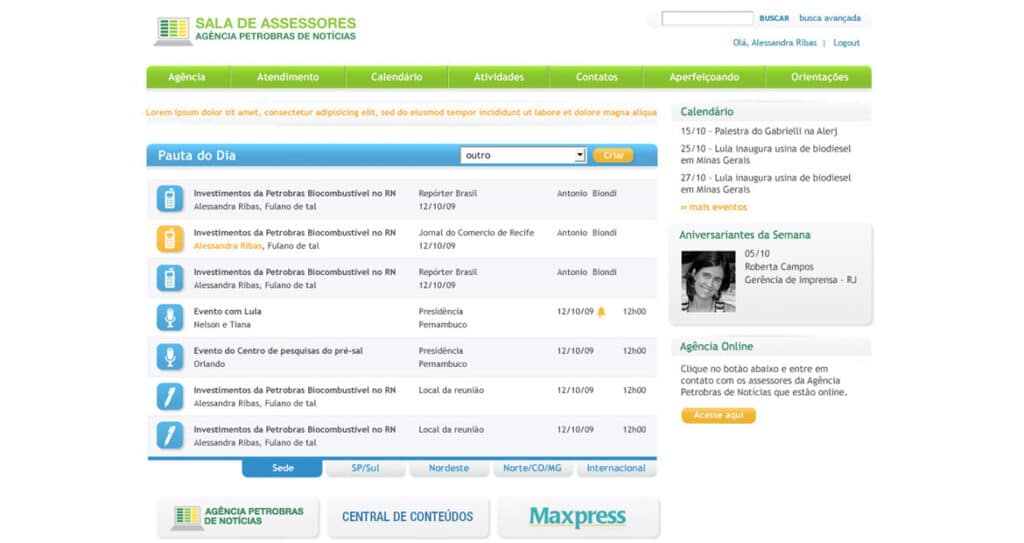Switch to the Nordeste tab
This screenshot has width=1024, height=543.
click(x=449, y=468)
